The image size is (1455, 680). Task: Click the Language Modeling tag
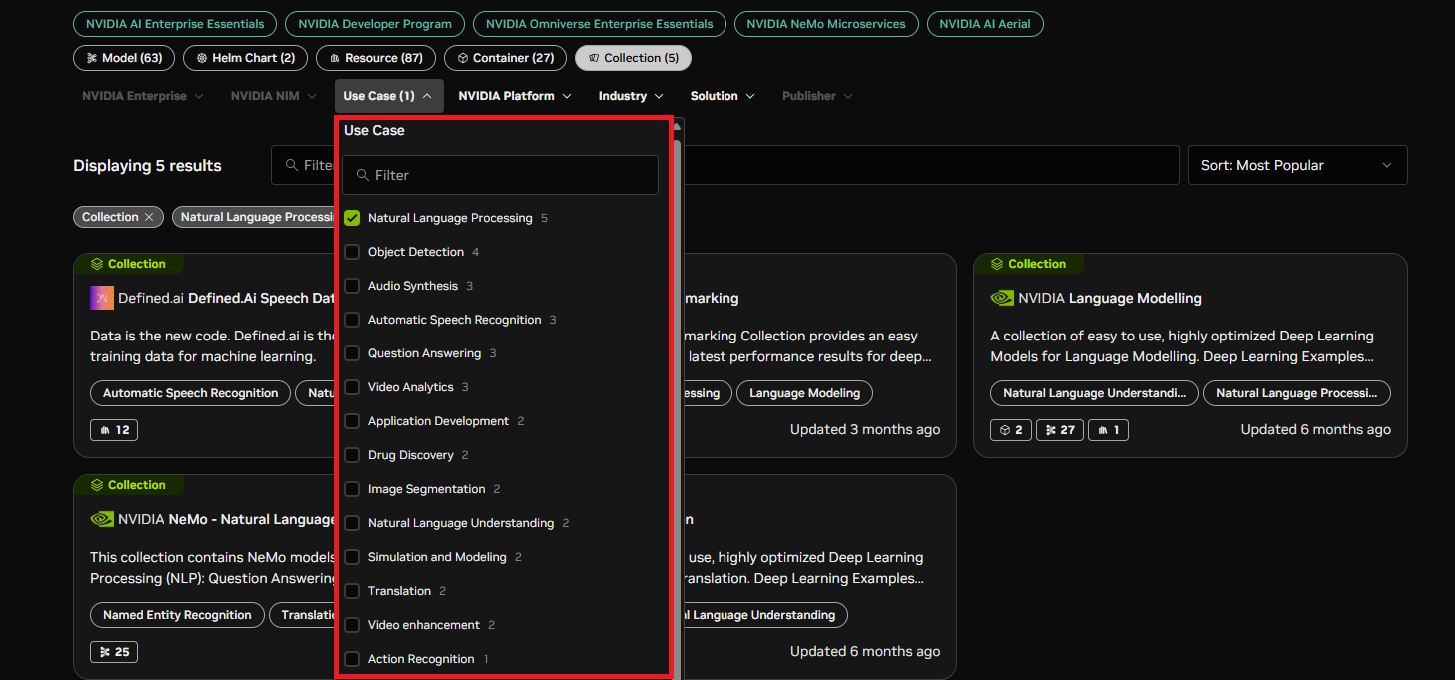[x=804, y=393]
